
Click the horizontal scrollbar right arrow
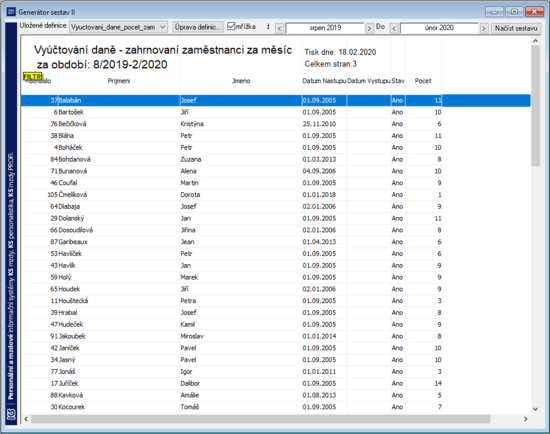(x=525, y=419)
